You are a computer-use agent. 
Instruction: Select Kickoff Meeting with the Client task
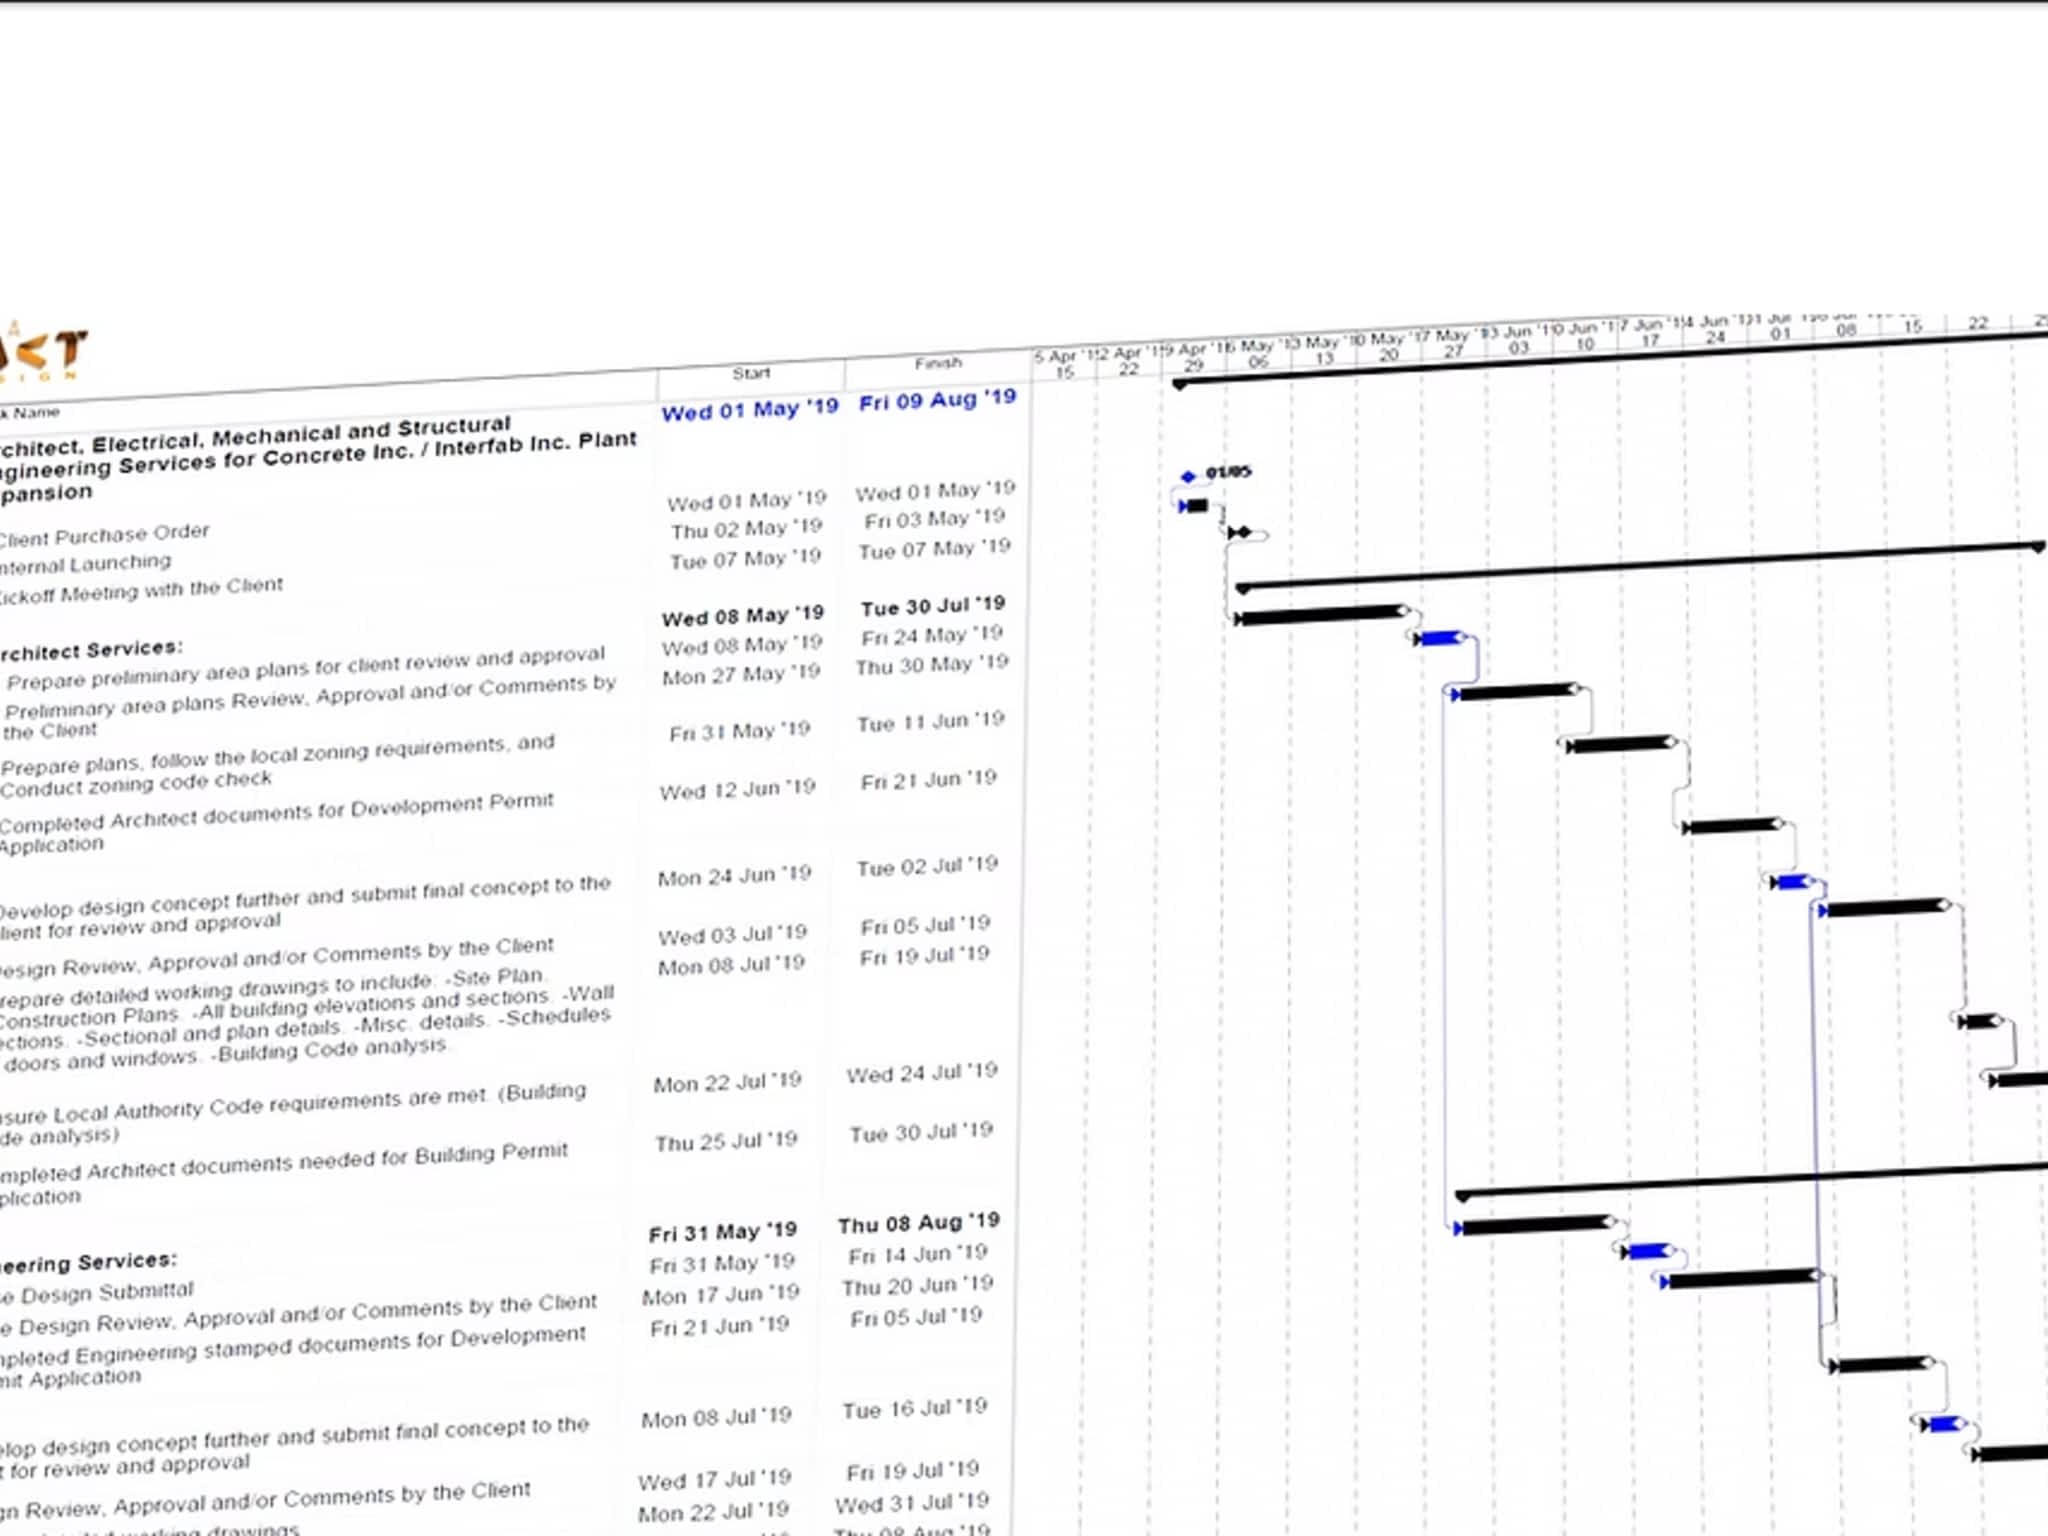[140, 590]
